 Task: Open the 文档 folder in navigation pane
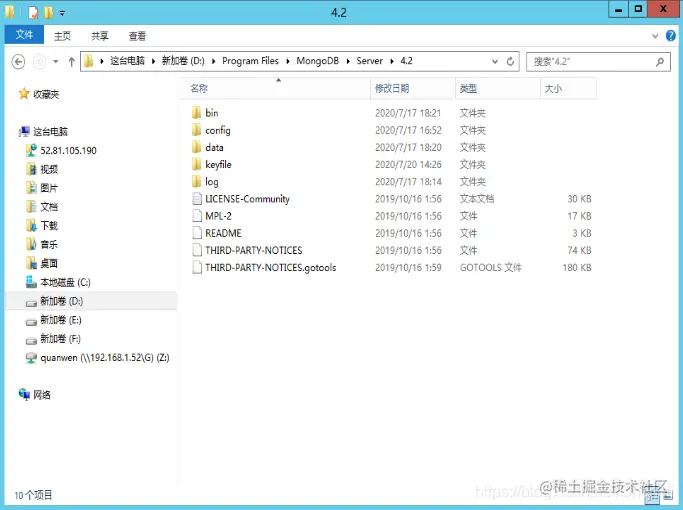point(49,207)
